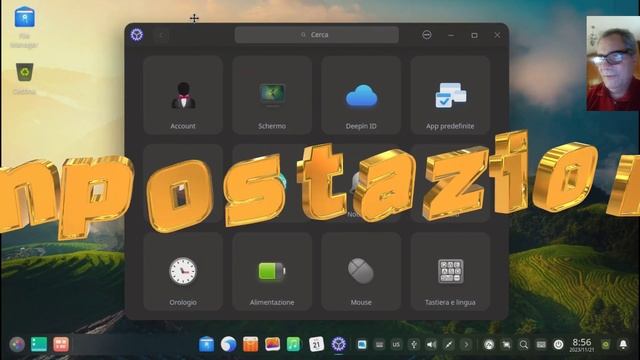Open the Deepin ID cloud tile
The height and width of the screenshot is (360, 640).
tap(361, 95)
